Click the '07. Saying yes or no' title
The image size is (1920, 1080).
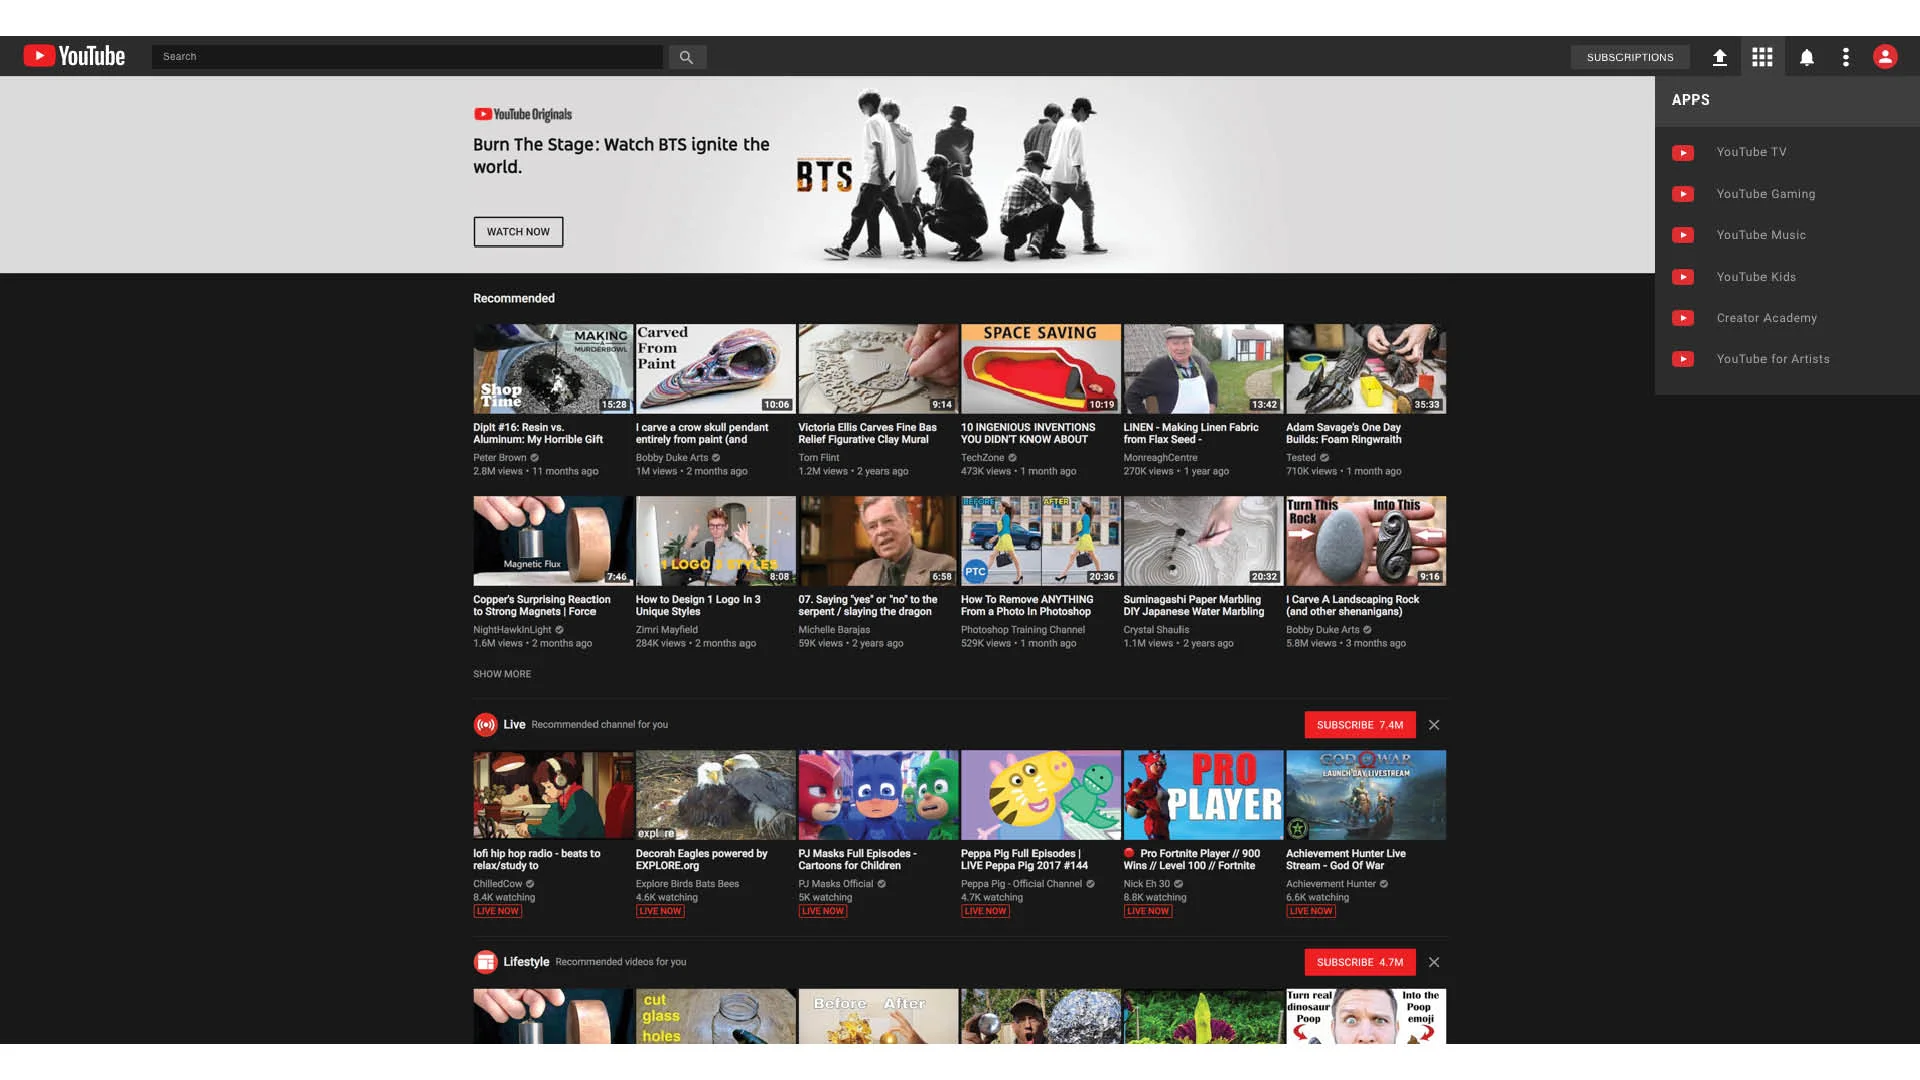(x=868, y=606)
